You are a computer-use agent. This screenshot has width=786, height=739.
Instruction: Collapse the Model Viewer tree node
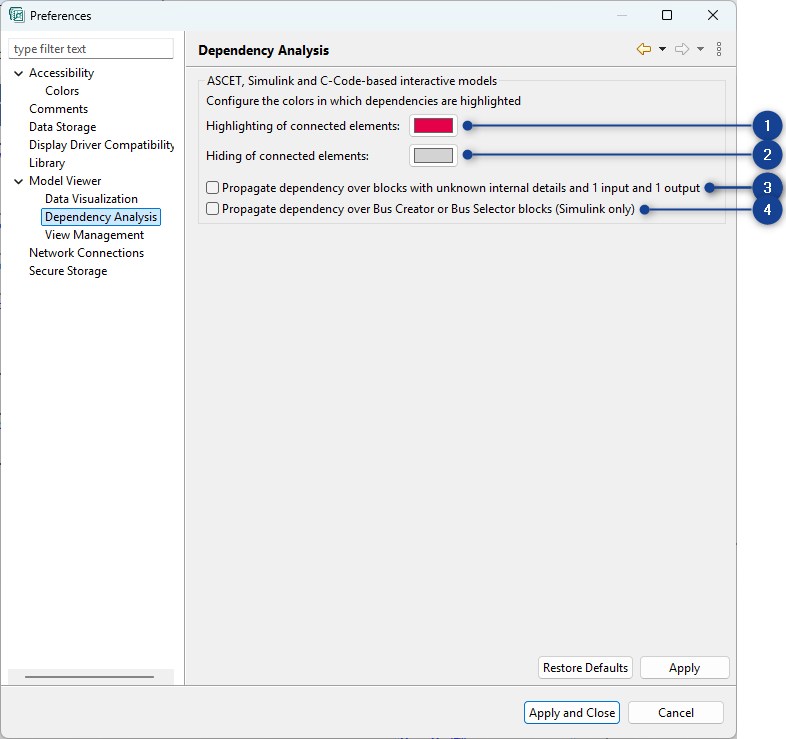19,181
